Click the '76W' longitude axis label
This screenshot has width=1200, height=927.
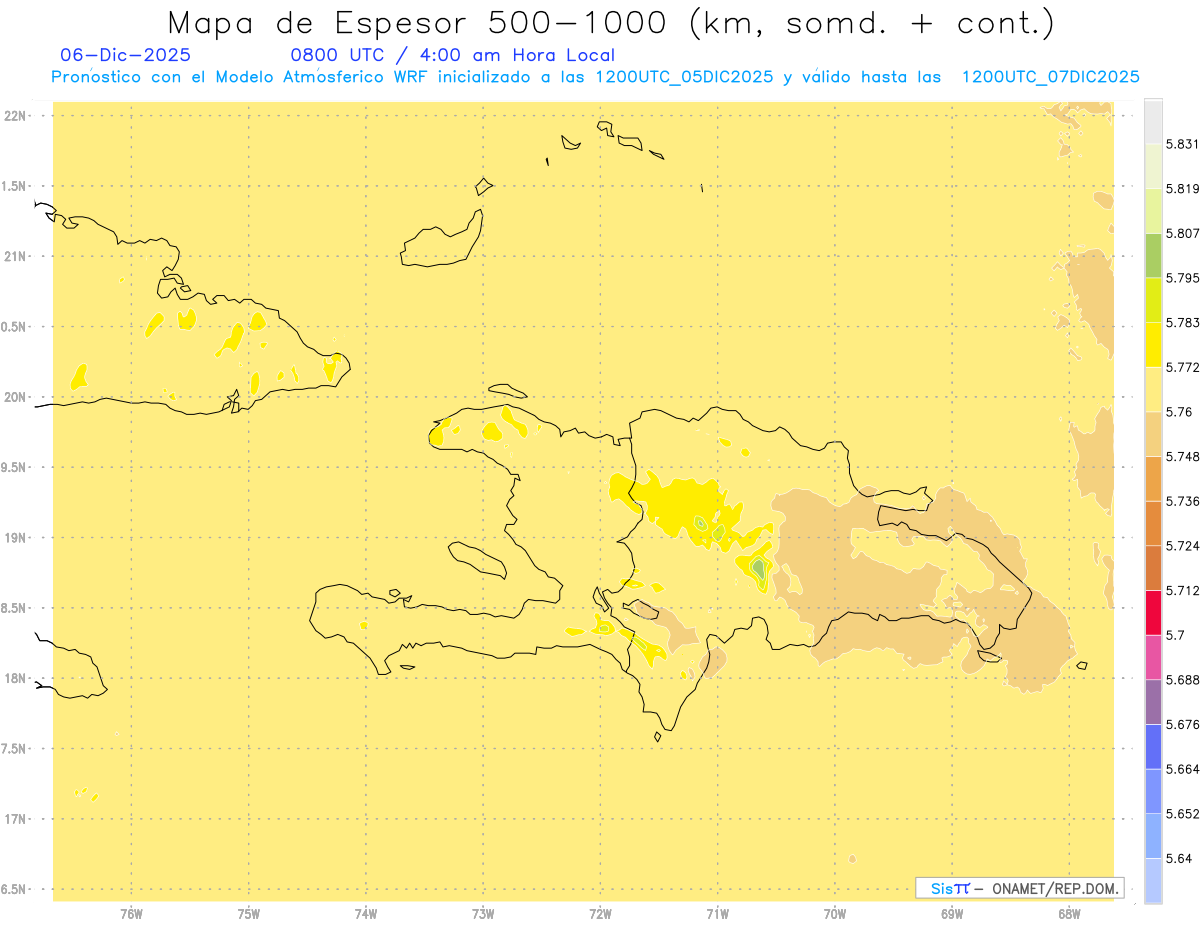pos(131,913)
